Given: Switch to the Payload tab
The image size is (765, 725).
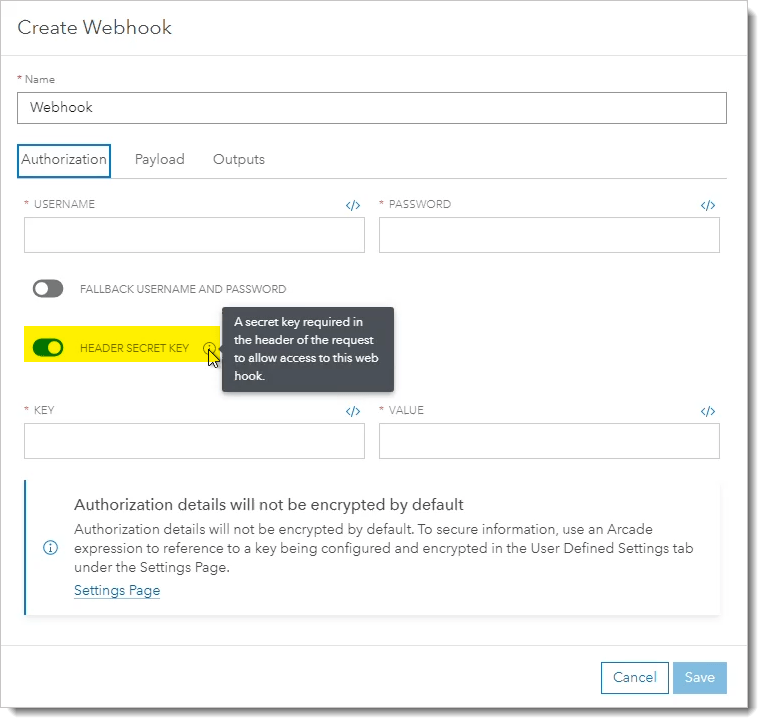Looking at the screenshot, I should coord(160,160).
